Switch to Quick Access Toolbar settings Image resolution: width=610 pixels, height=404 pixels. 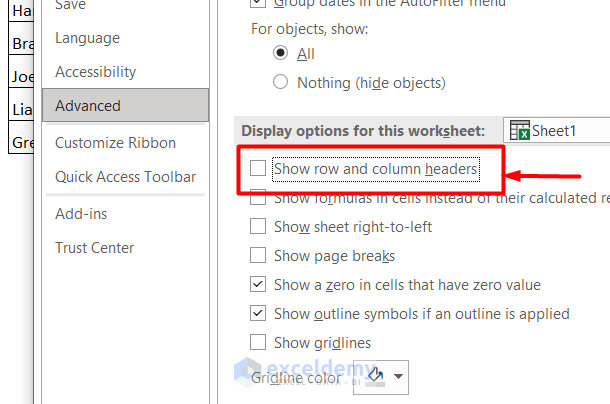[125, 177]
